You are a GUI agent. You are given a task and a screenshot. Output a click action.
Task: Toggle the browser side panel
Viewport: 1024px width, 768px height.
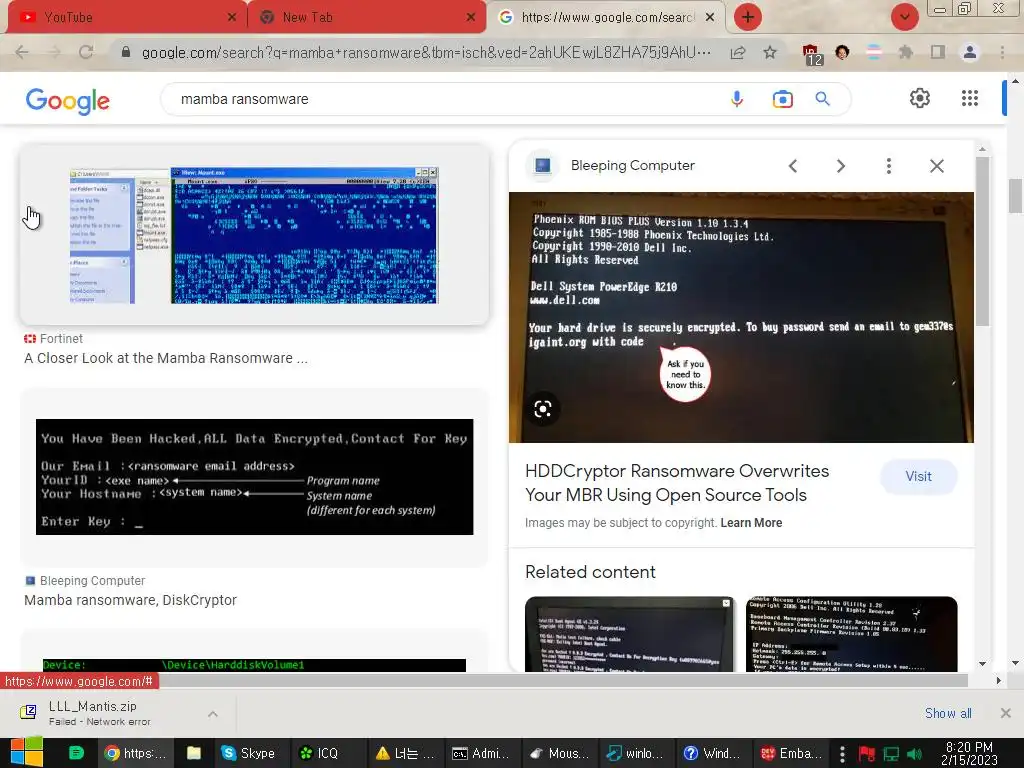point(937,52)
